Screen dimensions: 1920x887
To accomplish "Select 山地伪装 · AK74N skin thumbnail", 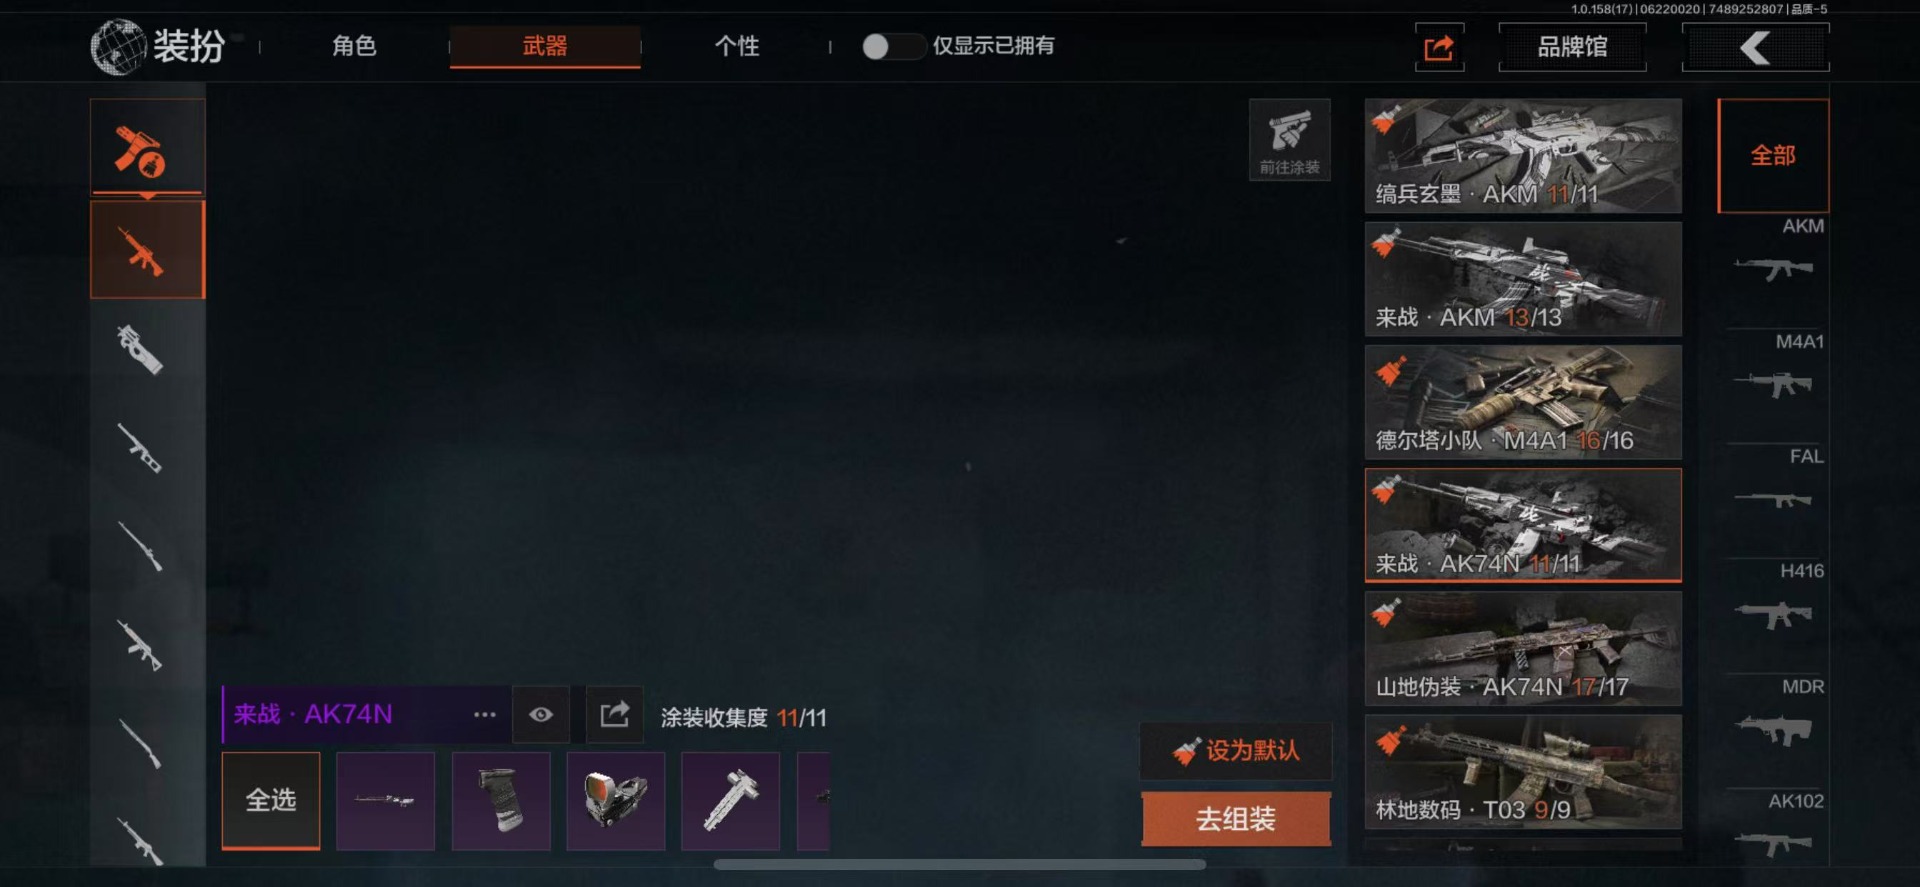I will (x=1523, y=648).
